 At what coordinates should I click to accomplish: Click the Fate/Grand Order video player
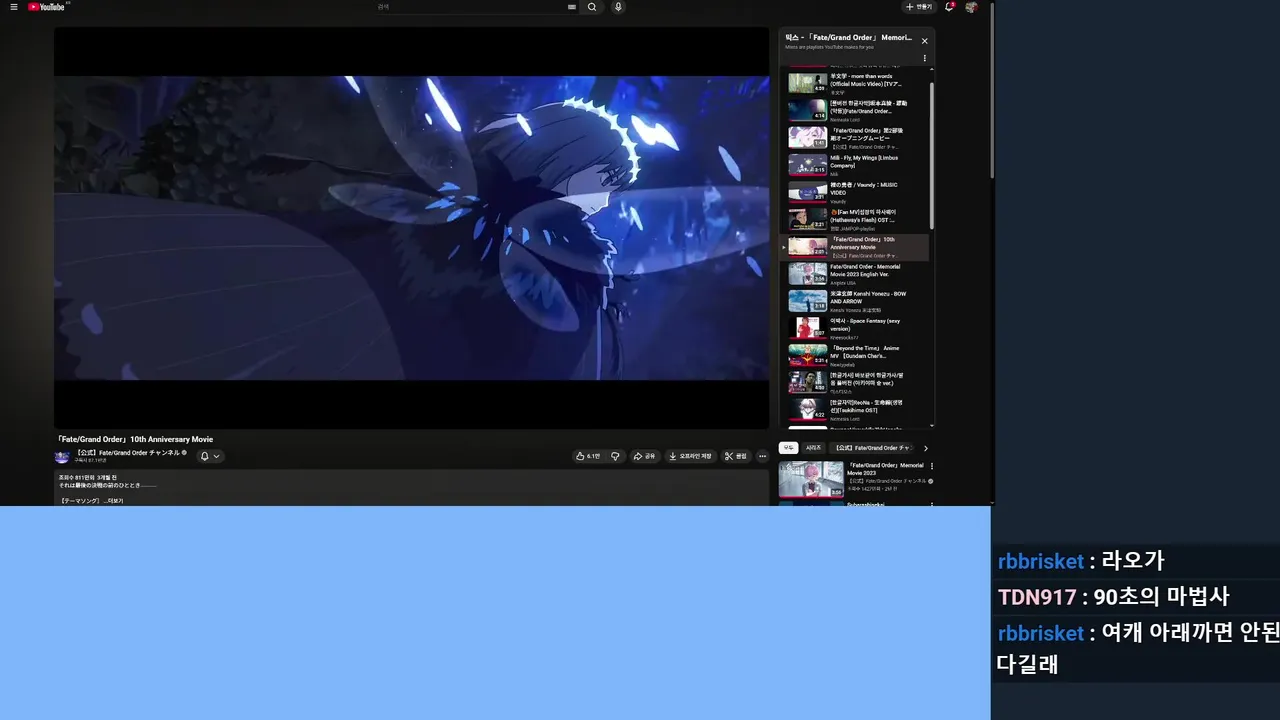point(411,228)
